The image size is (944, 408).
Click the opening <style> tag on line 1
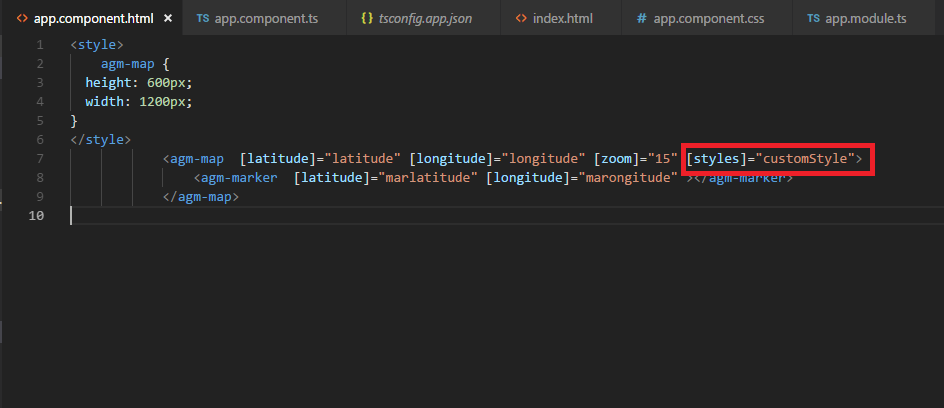[97, 45]
